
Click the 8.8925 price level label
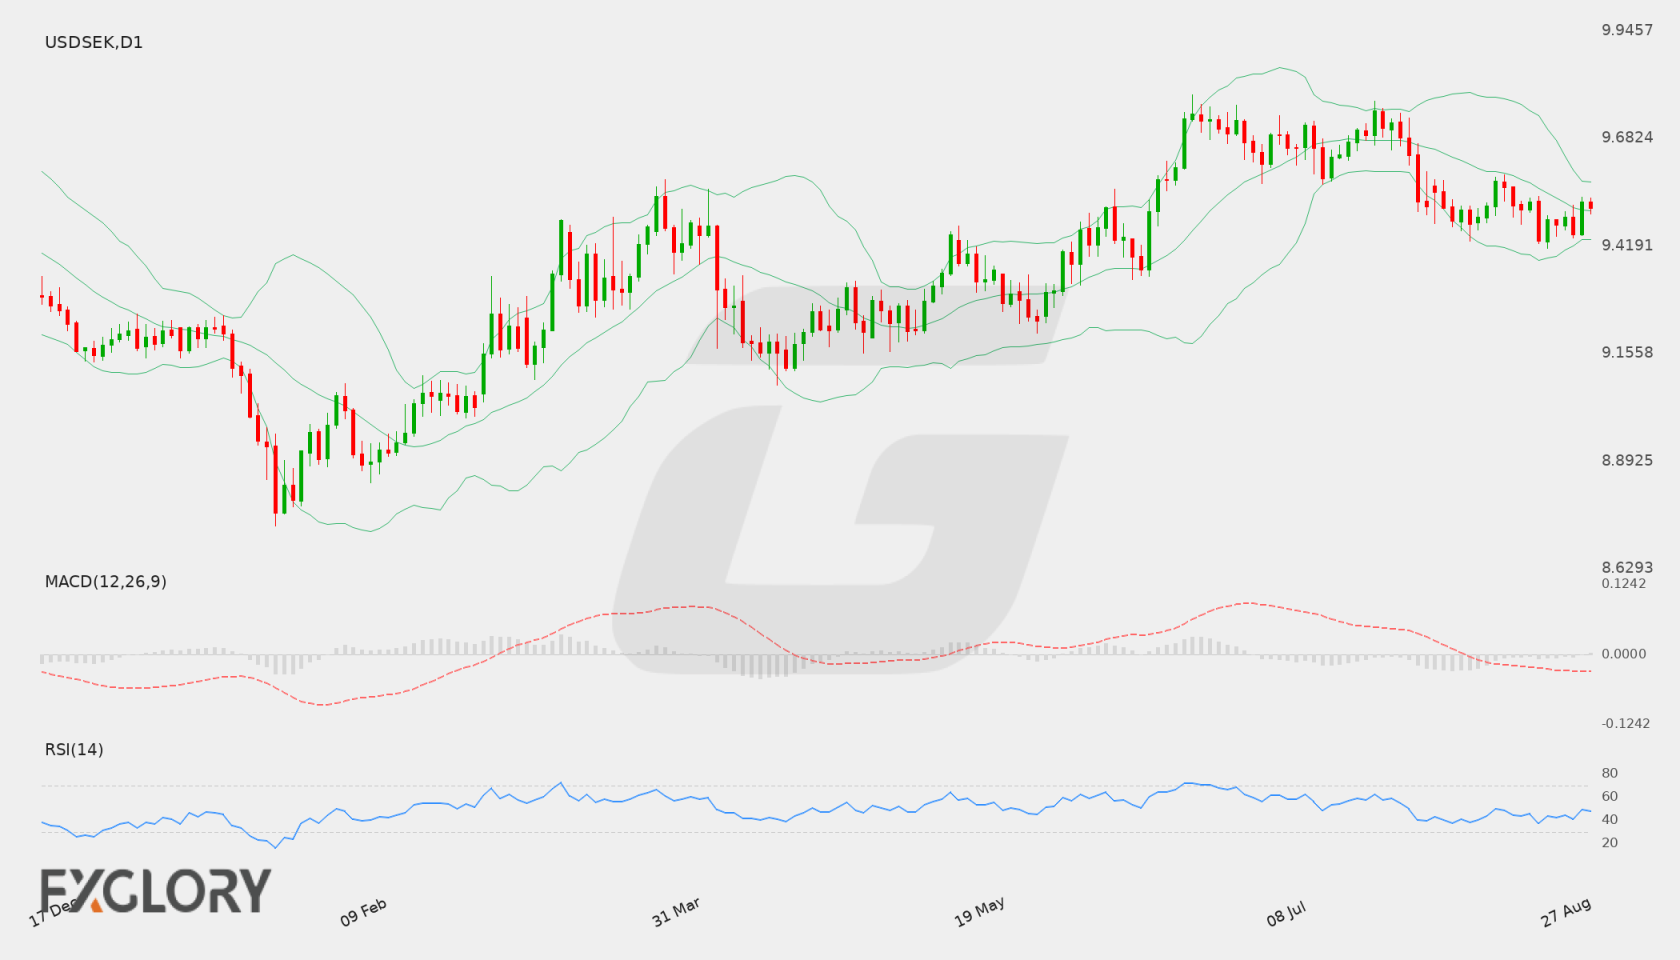1627,460
